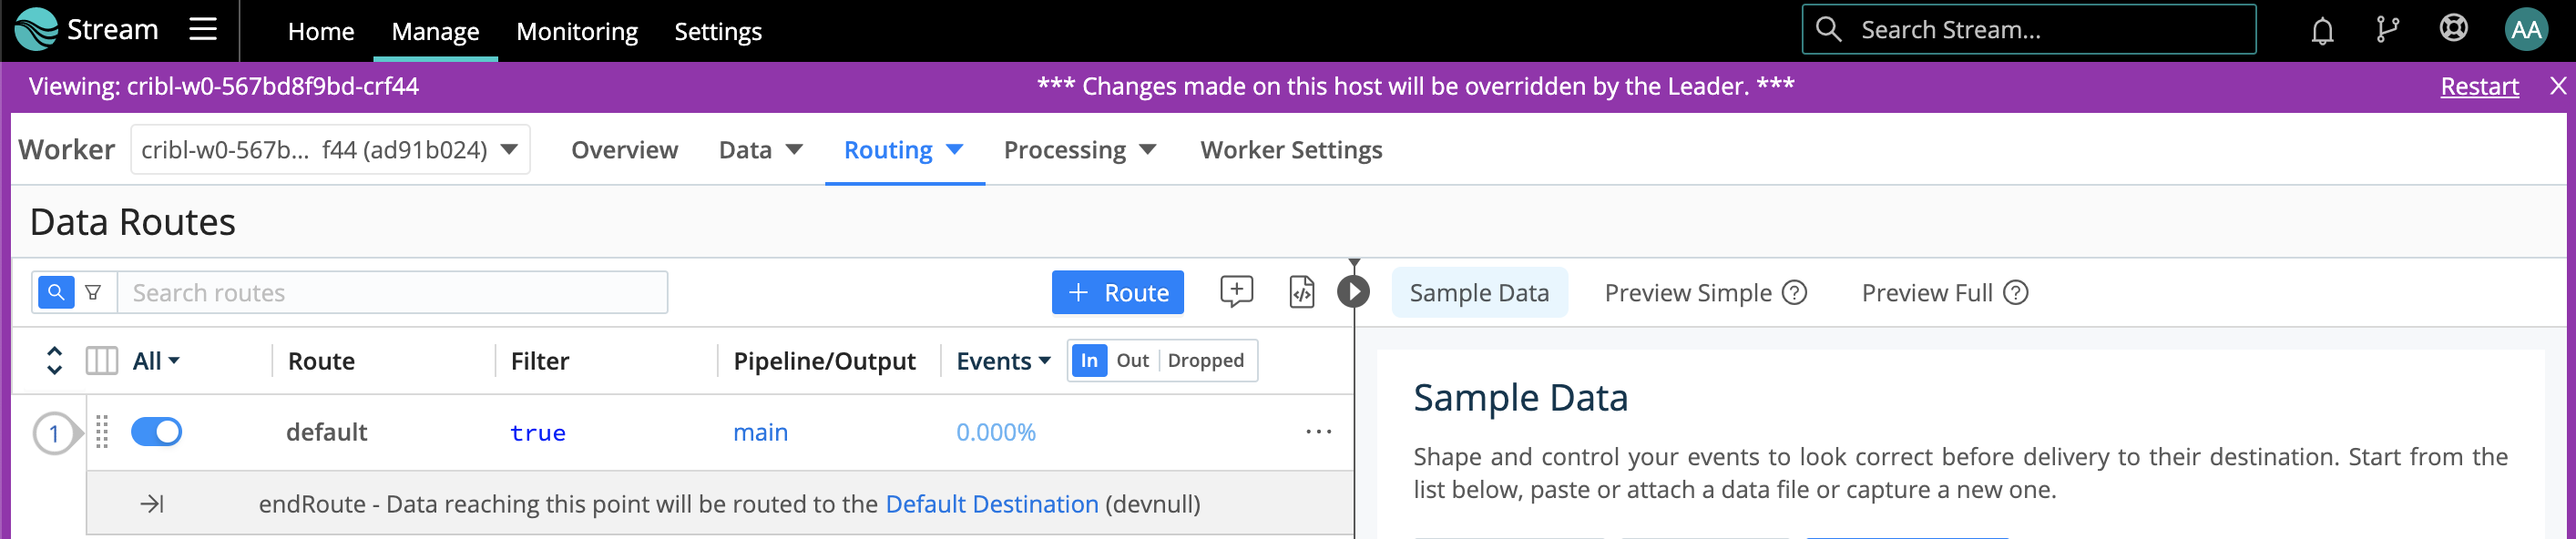Screen dimensions: 2576x539
Task: Click the add Route button
Action: pos(1117,292)
